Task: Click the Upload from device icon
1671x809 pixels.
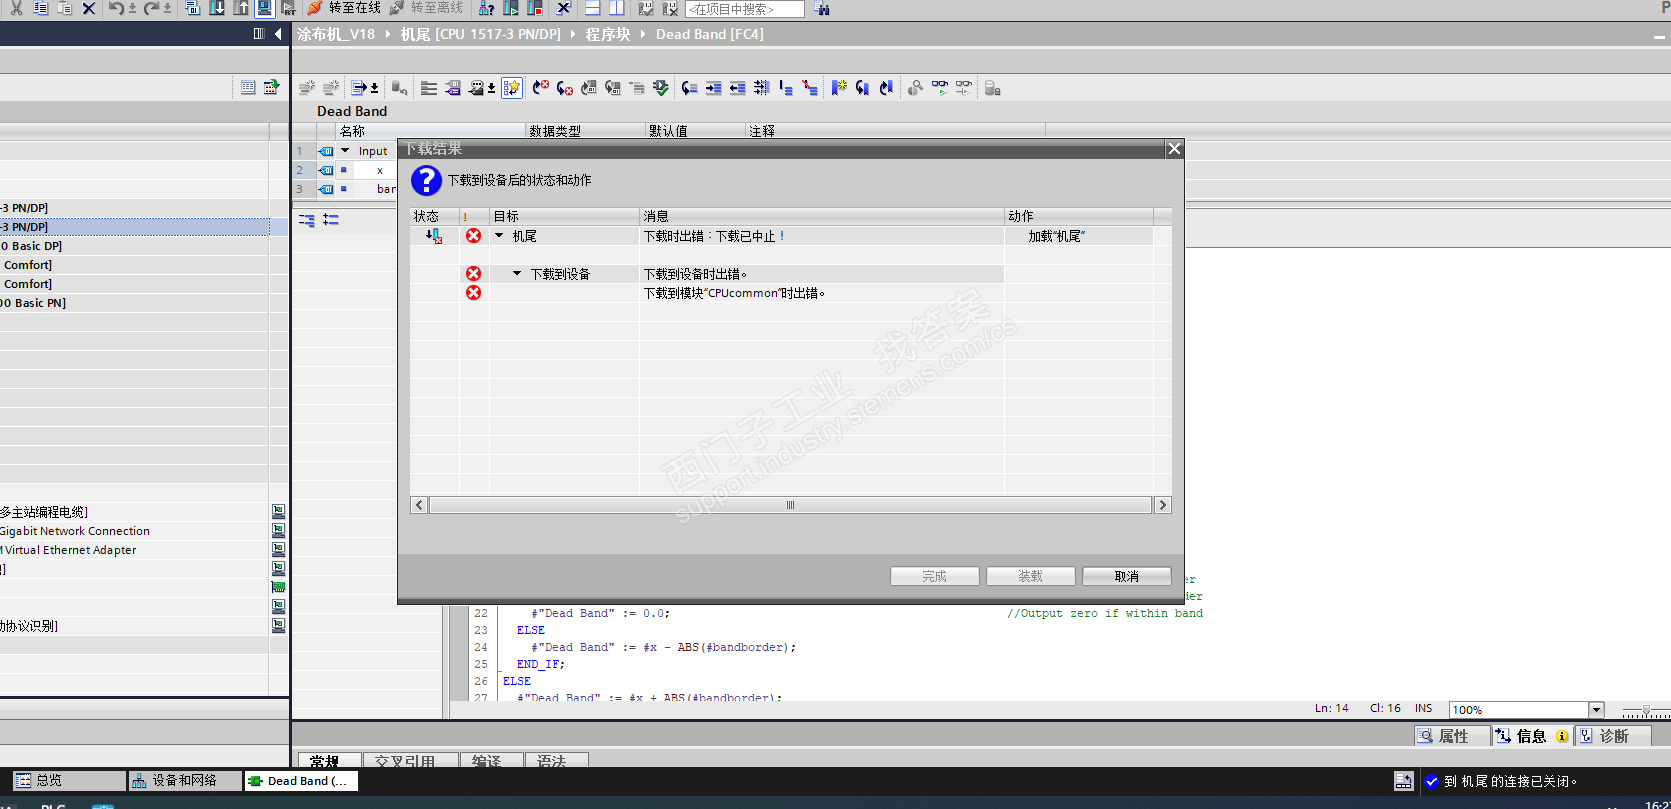Action: pyautogui.click(x=241, y=8)
